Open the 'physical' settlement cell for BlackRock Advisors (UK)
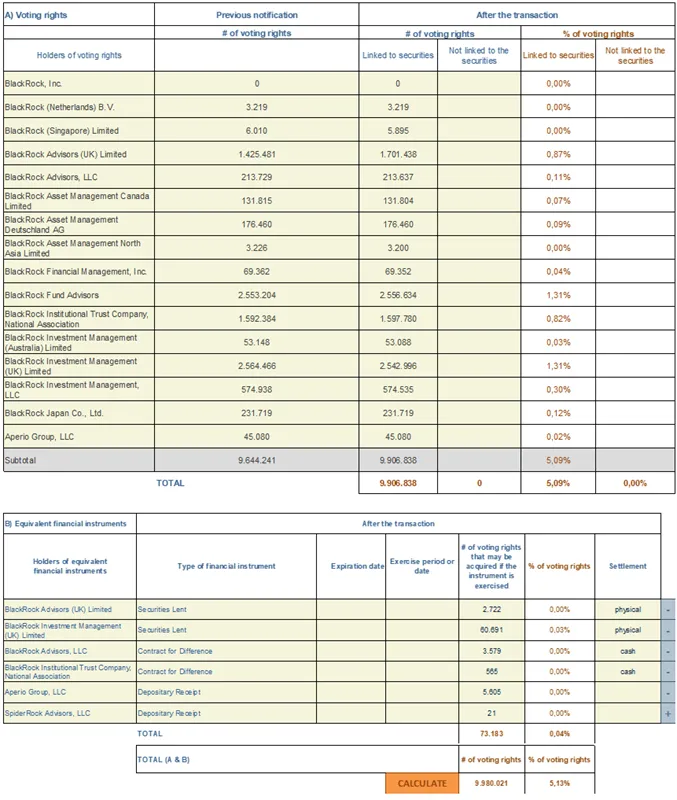 (x=627, y=609)
